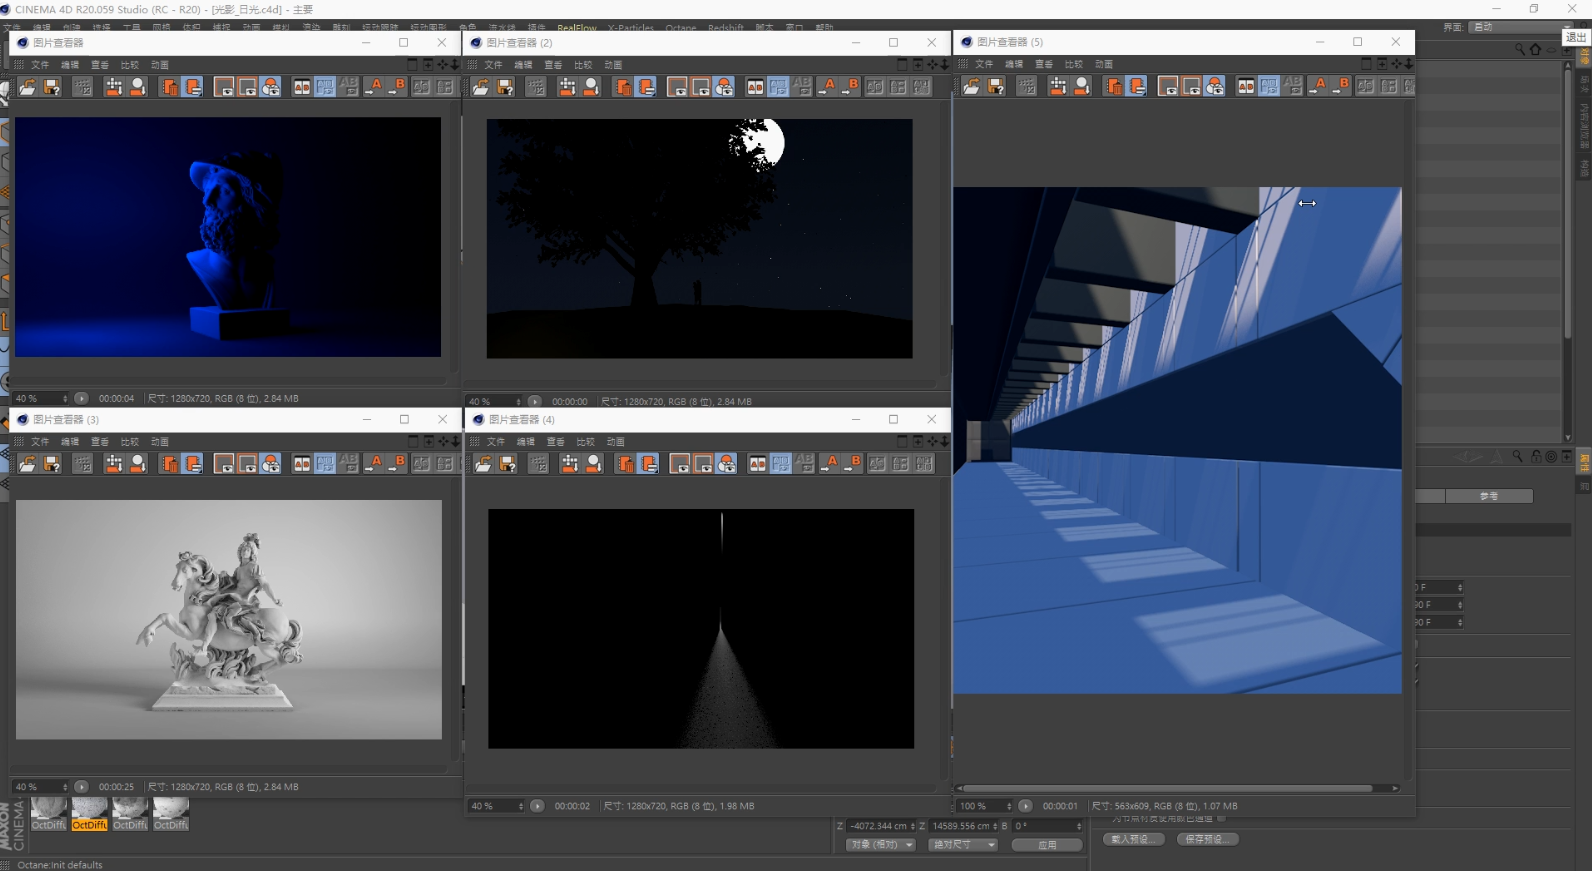Viewport: 1592px width, 871px height.
Task: Open 文件 menu in first Picture Viewer
Action: [x=40, y=65]
